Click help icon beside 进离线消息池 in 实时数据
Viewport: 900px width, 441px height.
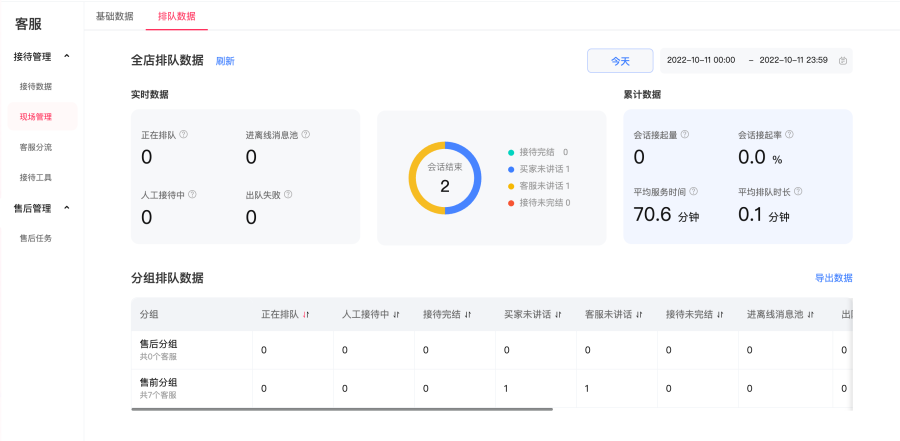(x=305, y=134)
